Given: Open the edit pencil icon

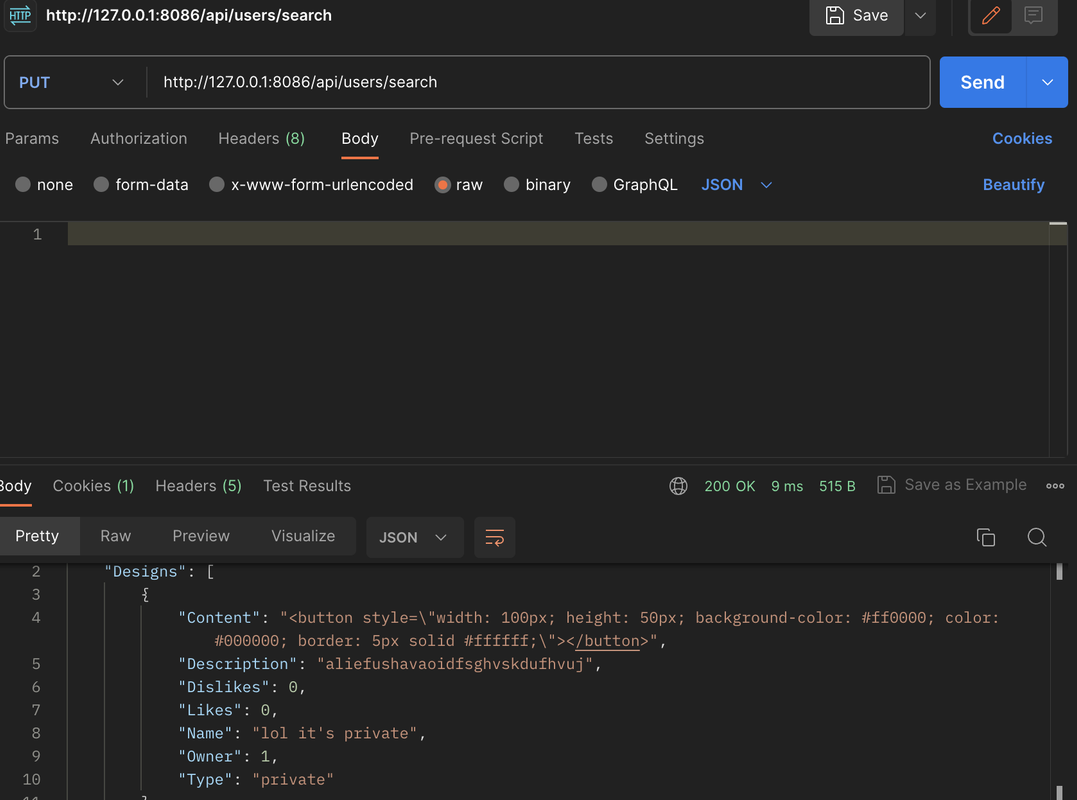Looking at the screenshot, I should (990, 15).
